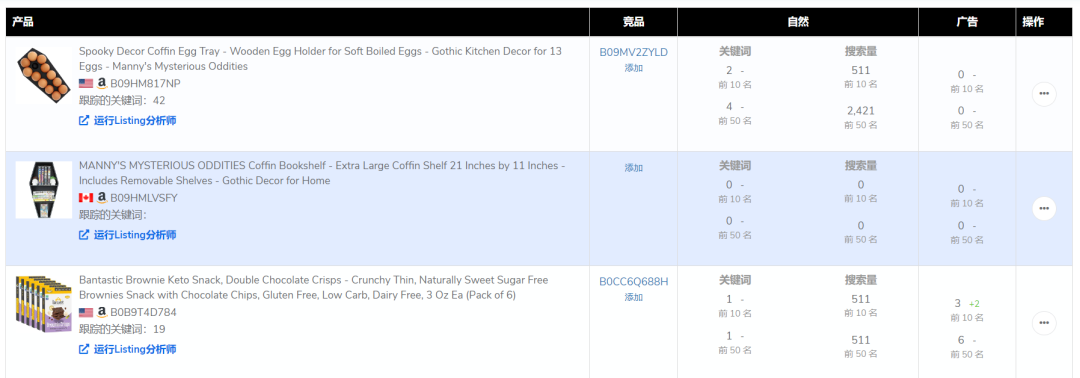Click external-link icon beside Bookshelf Listing analyzer
The width and height of the screenshot is (1080, 378).
click(x=84, y=235)
